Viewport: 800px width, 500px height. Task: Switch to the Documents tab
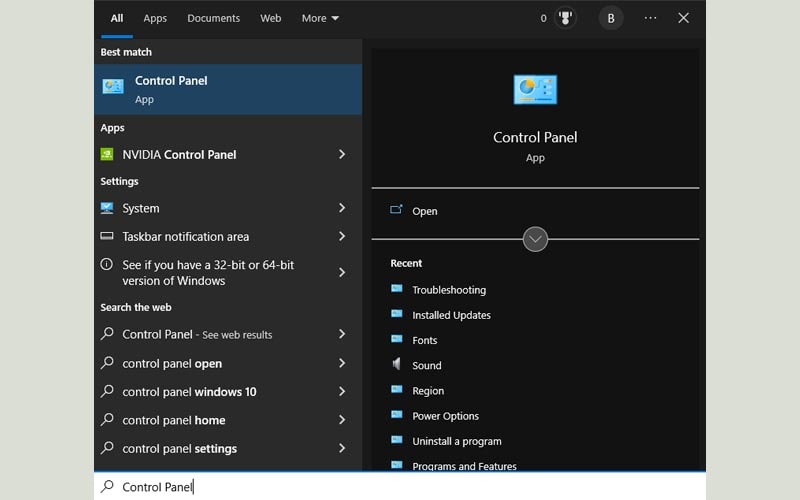213,18
